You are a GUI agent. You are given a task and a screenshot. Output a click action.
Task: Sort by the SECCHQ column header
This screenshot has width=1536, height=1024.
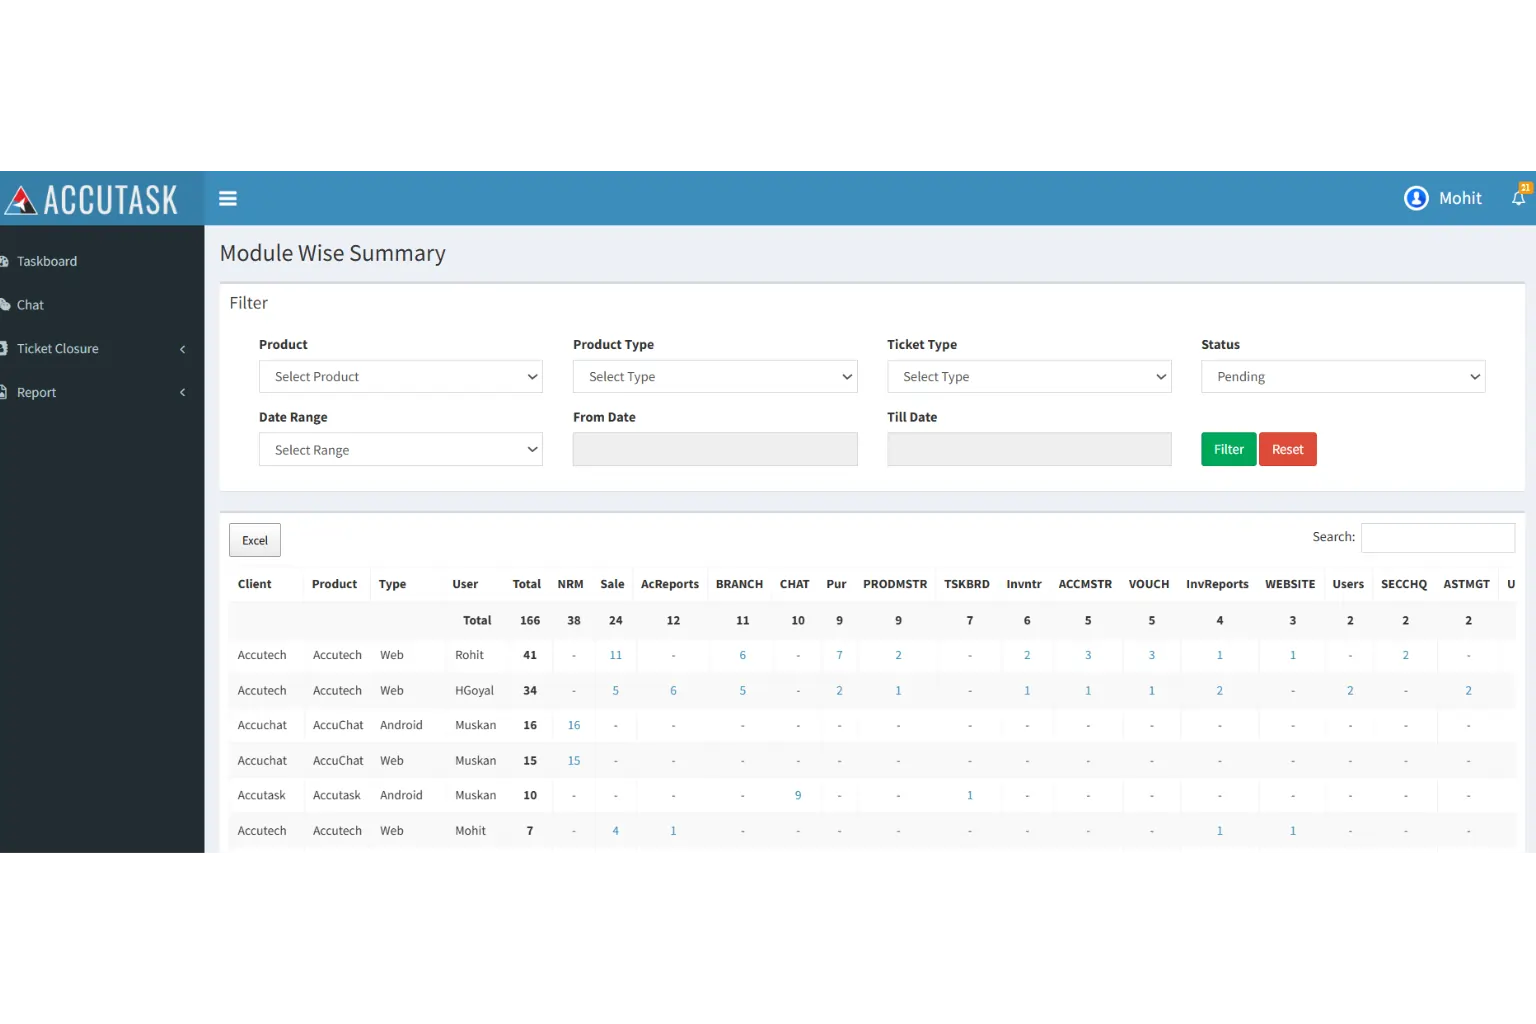[x=1404, y=584]
